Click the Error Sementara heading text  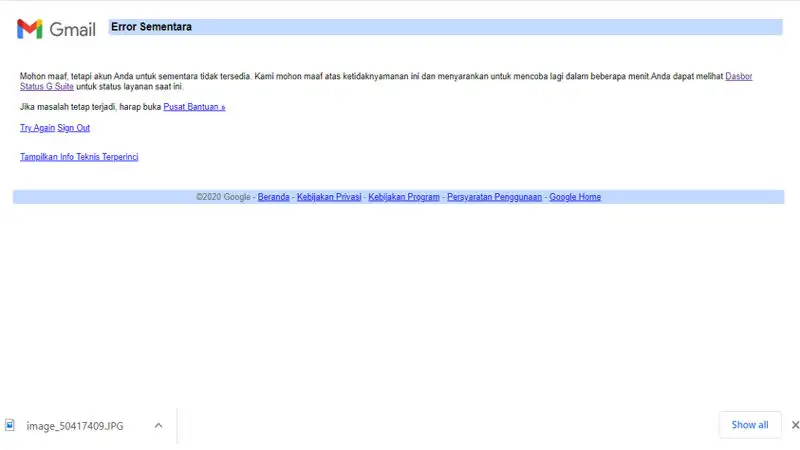(x=152, y=27)
